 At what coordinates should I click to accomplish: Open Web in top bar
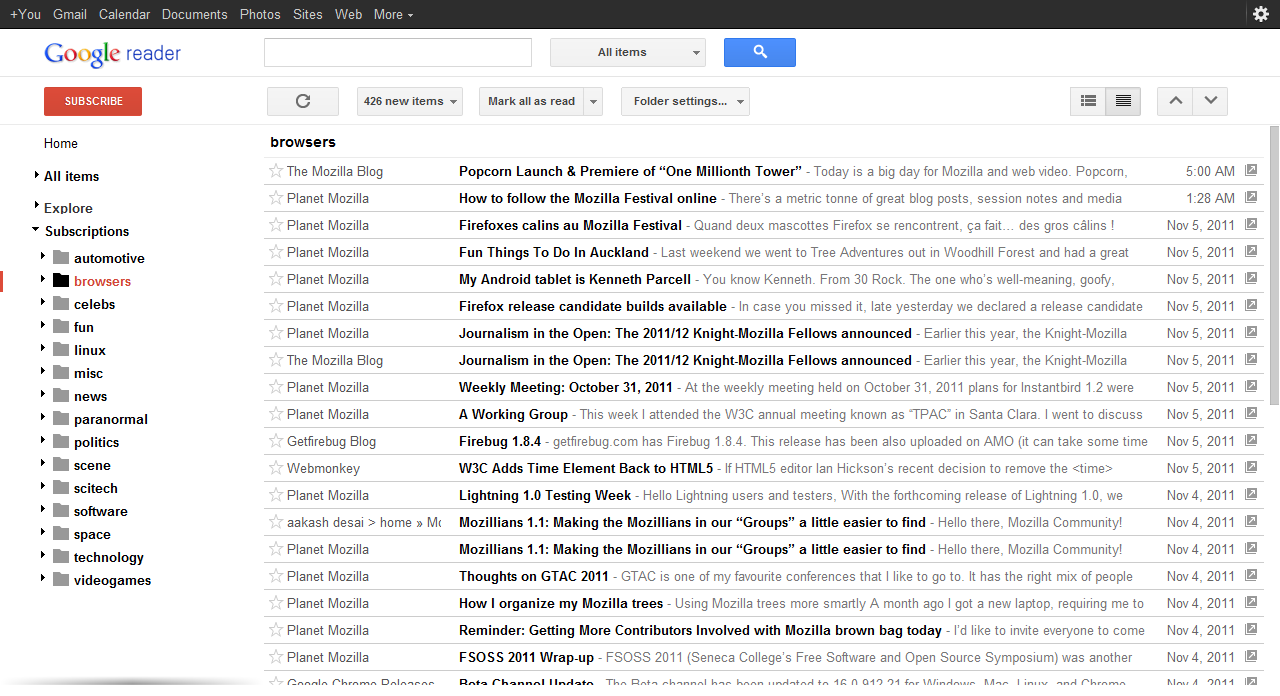pyautogui.click(x=348, y=14)
